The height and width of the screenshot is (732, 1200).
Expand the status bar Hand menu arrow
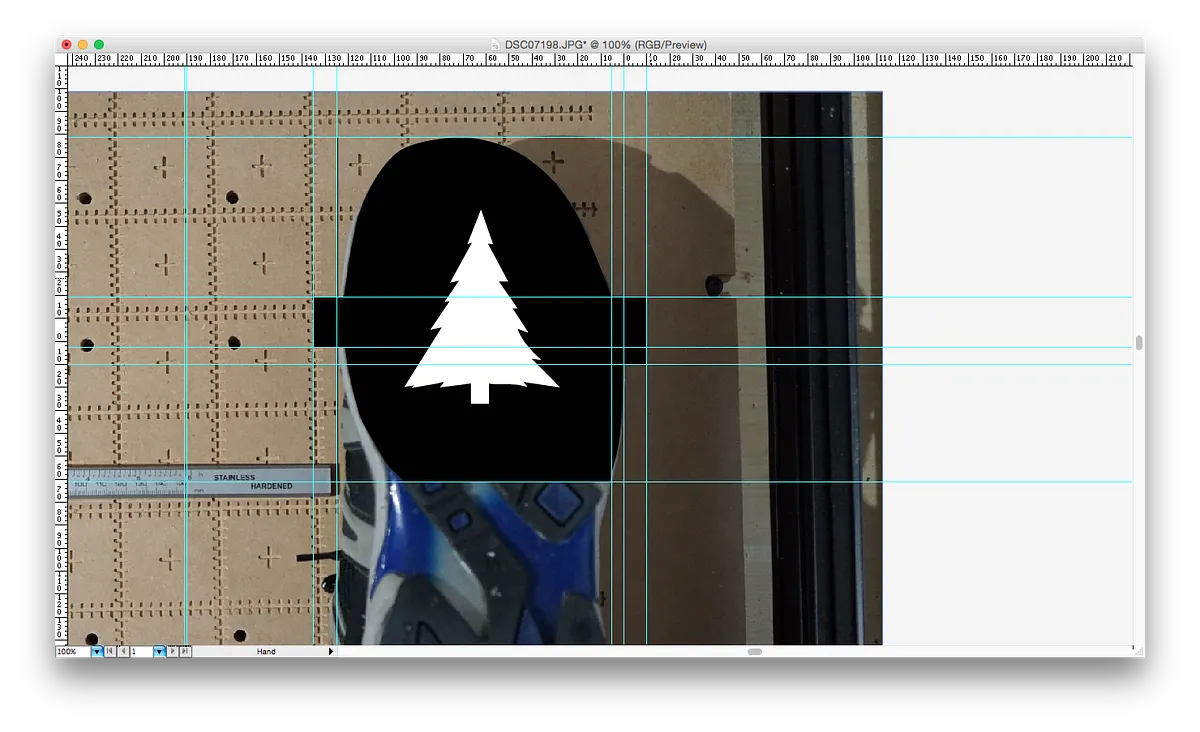(x=331, y=651)
